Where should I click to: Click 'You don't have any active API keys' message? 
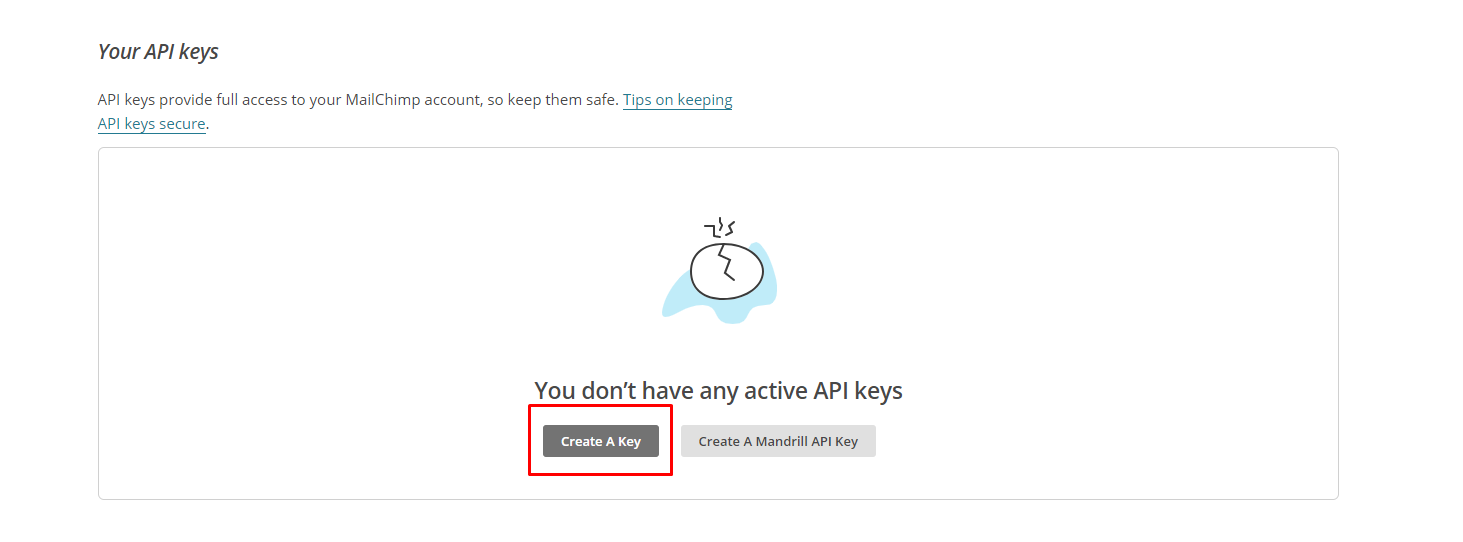[718, 390]
